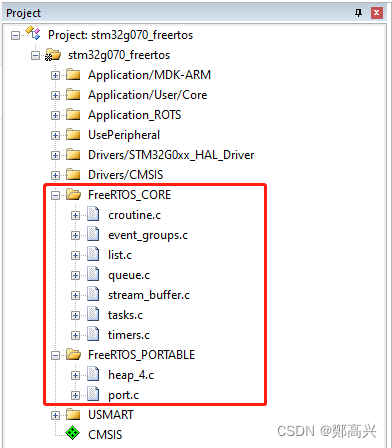Screen dimensions: 392x448
Task: Click the UsePeripheral folder icon
Action: 73,135
